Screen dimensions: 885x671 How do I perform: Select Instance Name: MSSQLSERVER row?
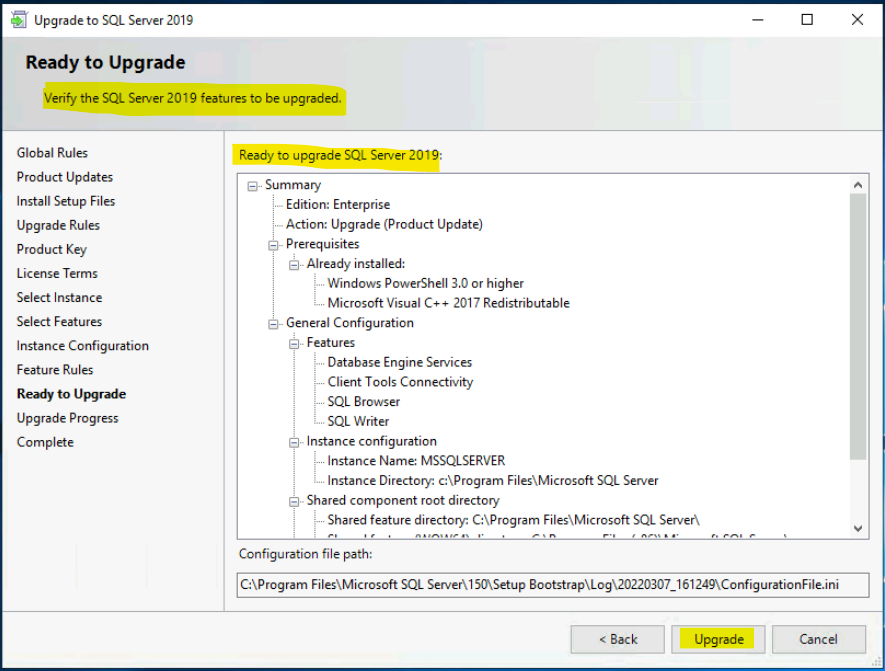pos(417,461)
